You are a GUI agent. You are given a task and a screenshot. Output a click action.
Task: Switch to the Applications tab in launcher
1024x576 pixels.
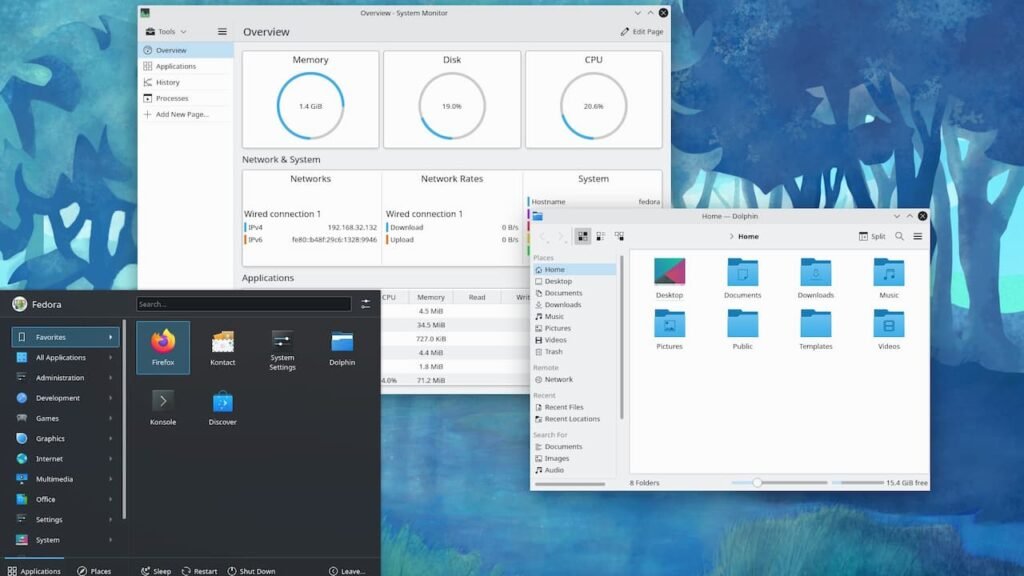click(34, 570)
